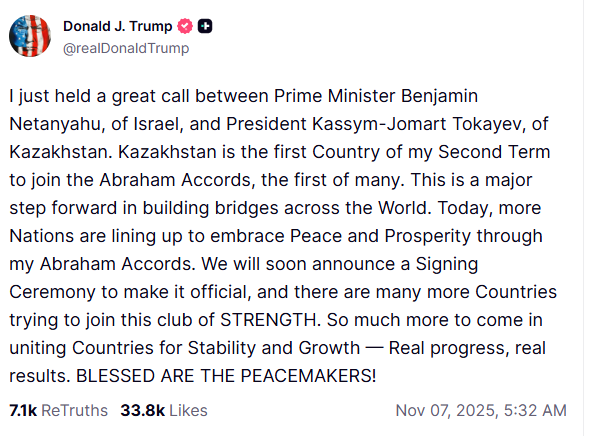Open the Nov 07, 2025 timestamp

447,410
